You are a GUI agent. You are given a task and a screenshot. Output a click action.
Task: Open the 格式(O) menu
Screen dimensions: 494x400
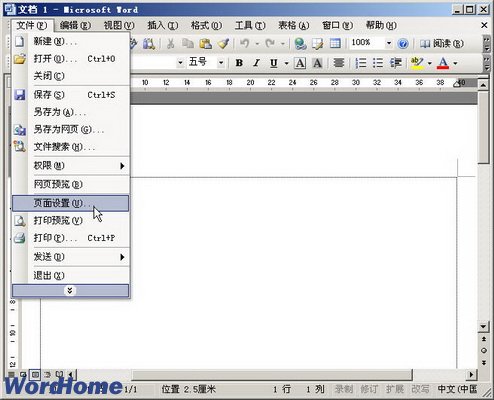[206, 25]
